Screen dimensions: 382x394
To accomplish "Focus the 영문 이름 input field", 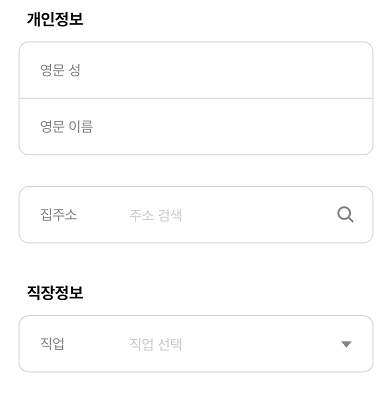I will (x=196, y=127).
